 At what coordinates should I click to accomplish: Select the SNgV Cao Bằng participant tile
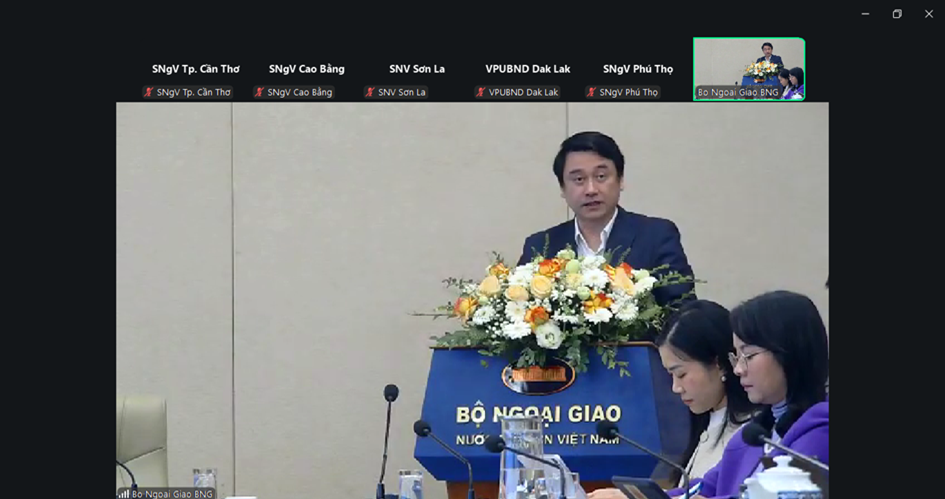pyautogui.click(x=306, y=69)
